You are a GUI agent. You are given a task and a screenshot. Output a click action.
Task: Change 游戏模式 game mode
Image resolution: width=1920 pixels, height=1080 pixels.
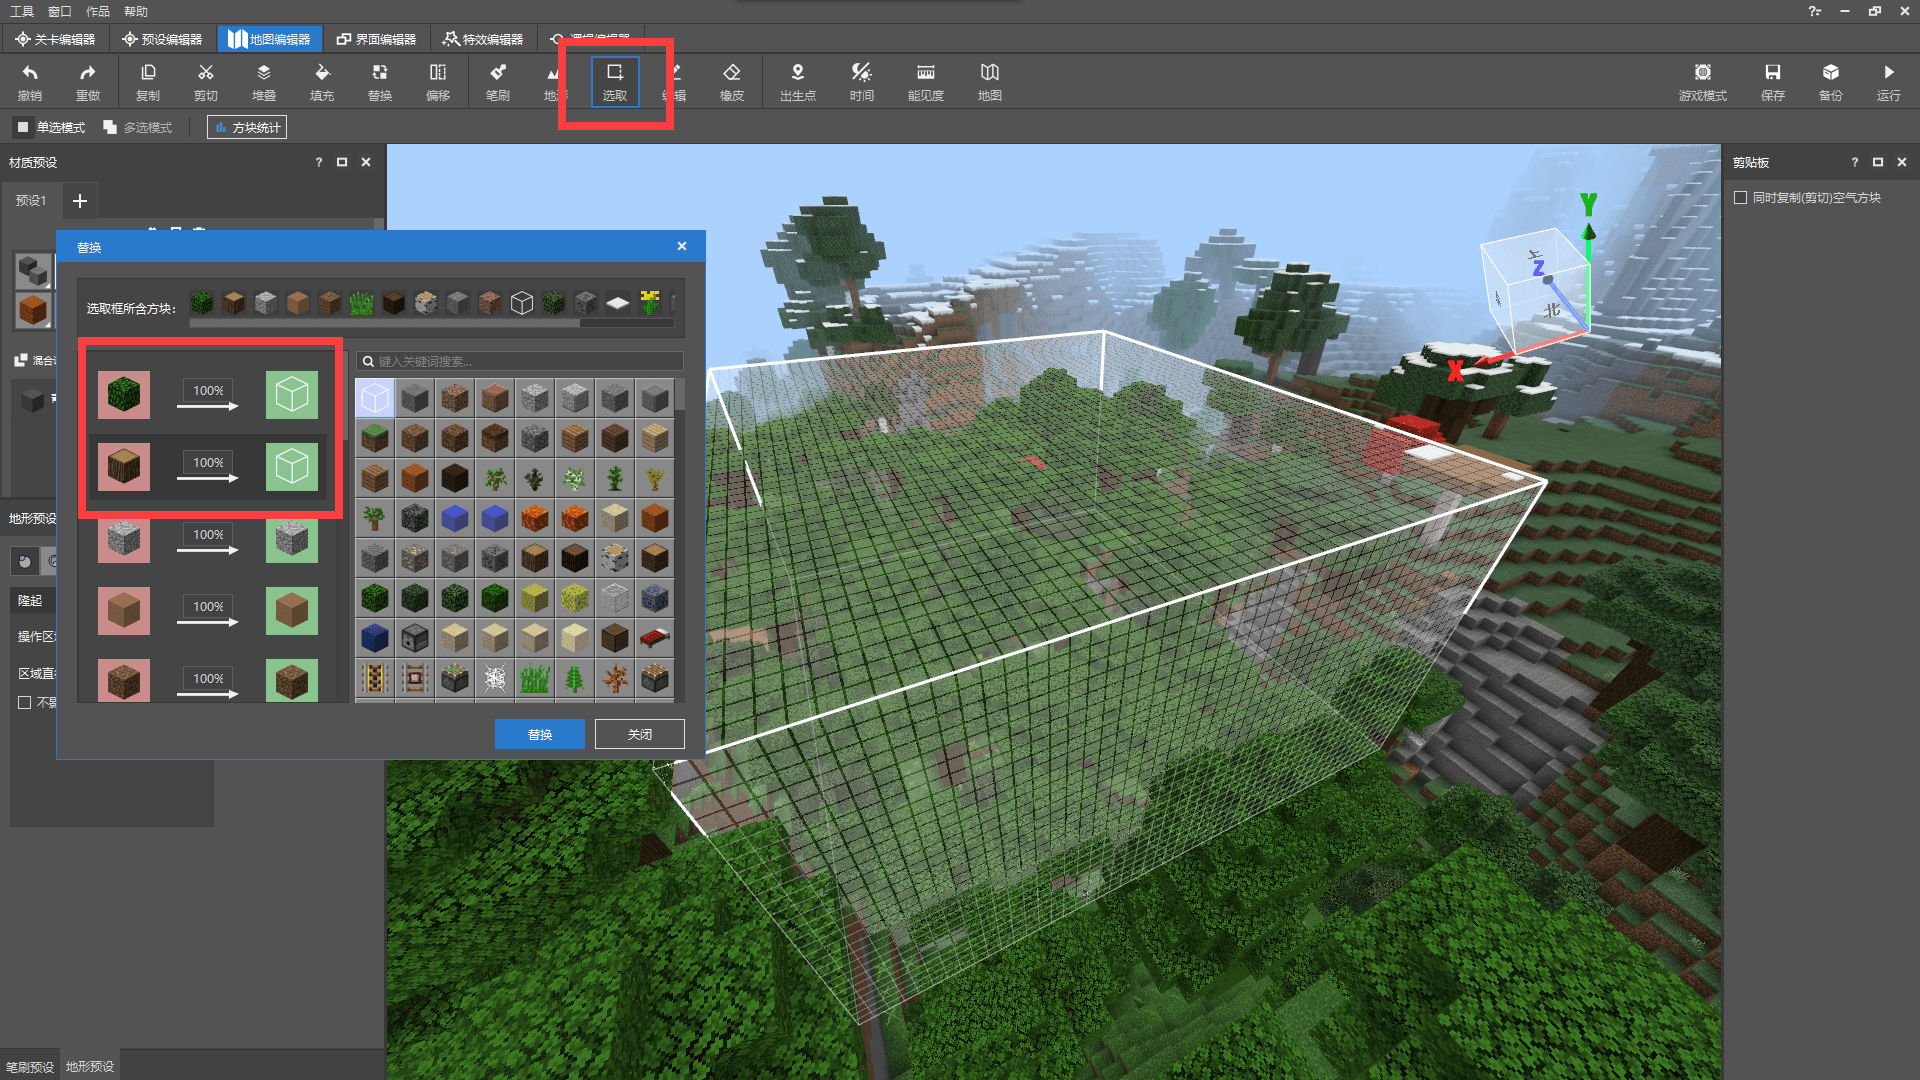1703,82
